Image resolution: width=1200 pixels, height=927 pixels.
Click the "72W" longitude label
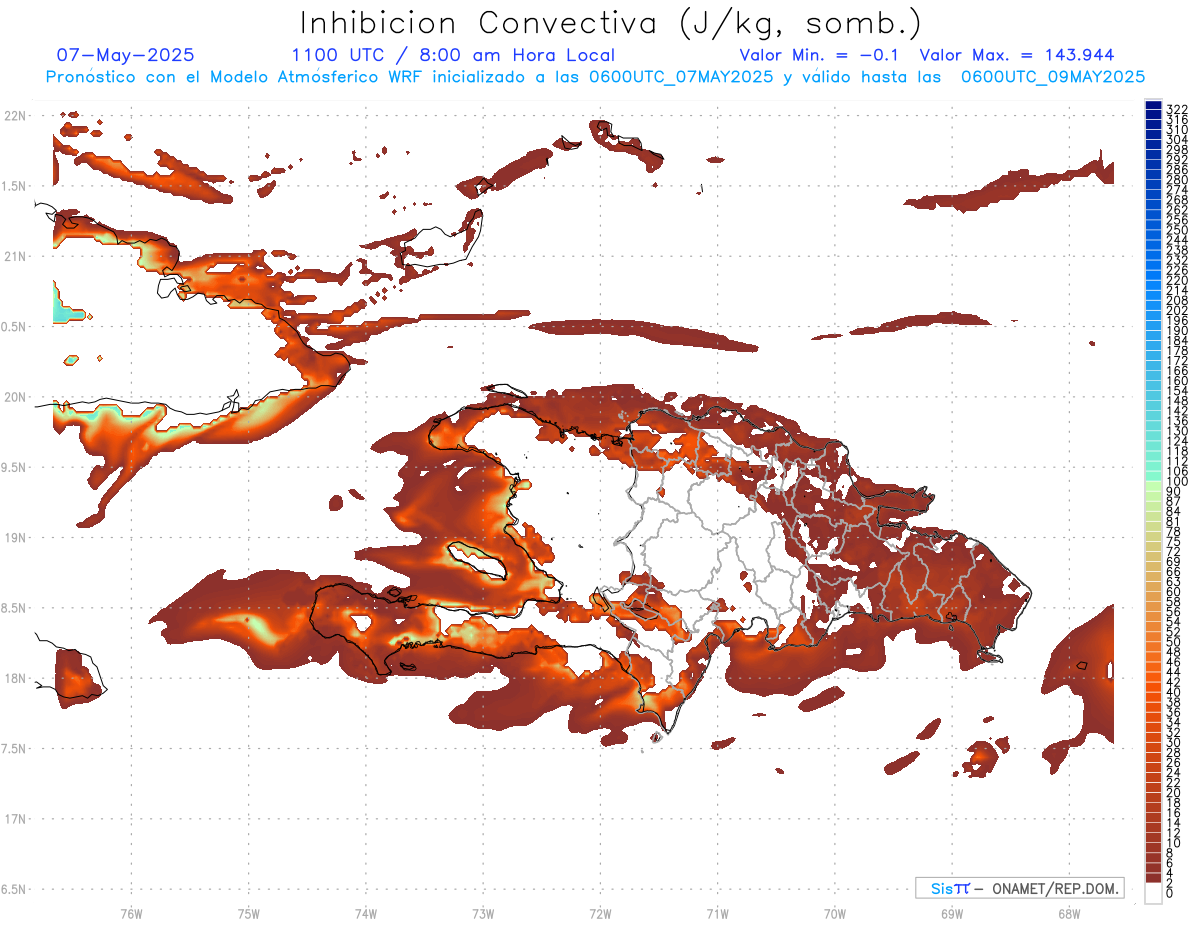click(x=600, y=913)
